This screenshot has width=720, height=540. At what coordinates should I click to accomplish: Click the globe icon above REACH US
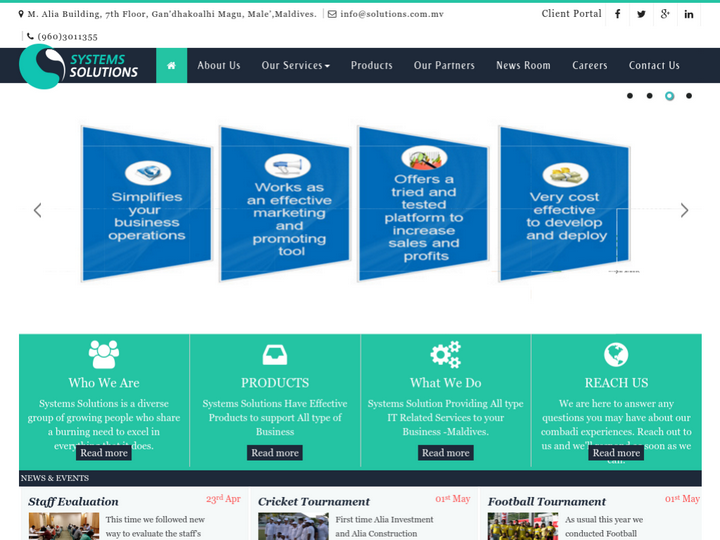pos(616,354)
